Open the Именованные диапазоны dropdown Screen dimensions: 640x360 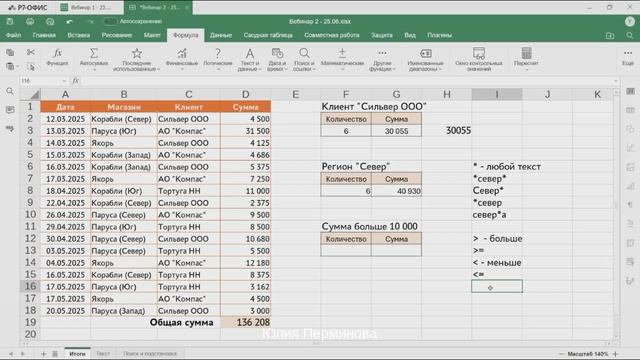tap(425, 59)
